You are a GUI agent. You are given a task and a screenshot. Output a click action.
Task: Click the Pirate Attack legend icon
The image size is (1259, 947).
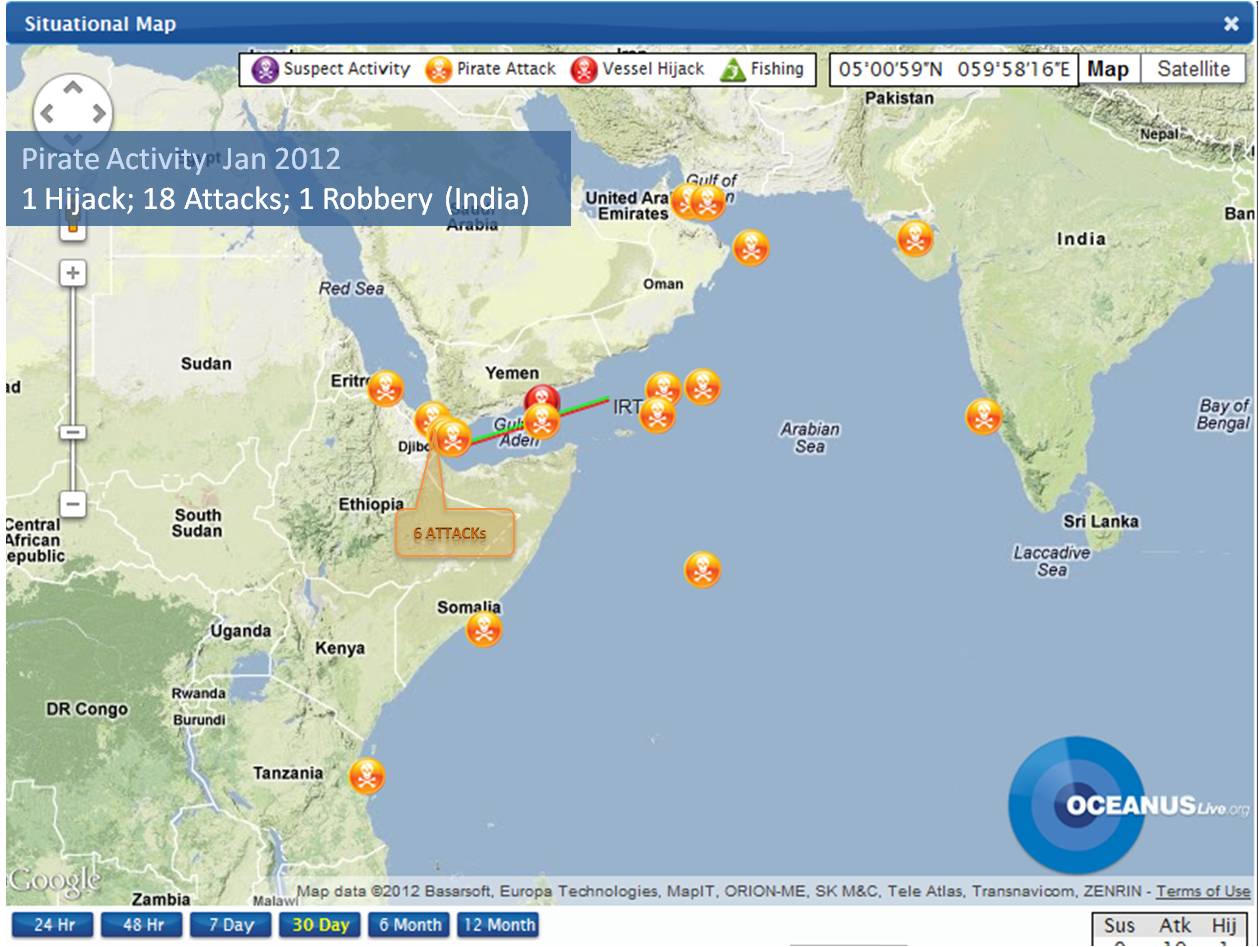[x=439, y=70]
